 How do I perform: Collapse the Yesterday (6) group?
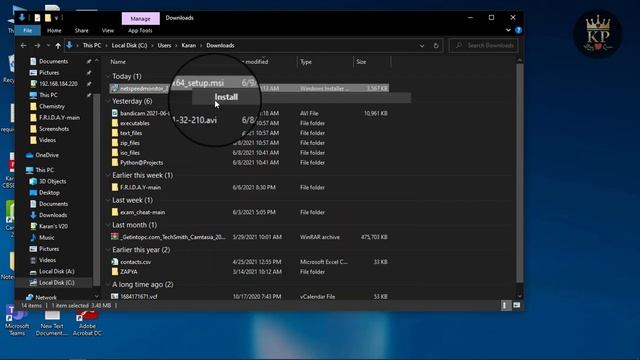click(x=108, y=101)
